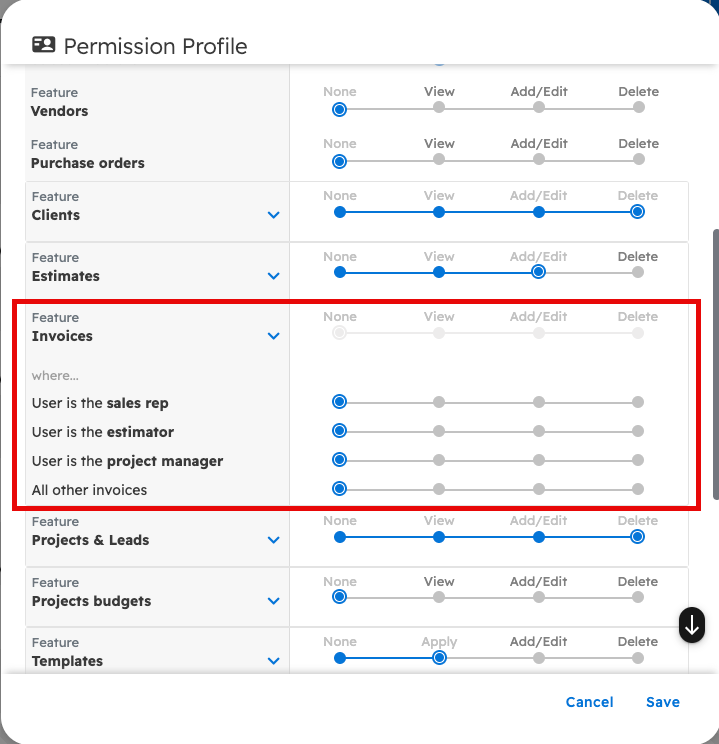The width and height of the screenshot is (719, 744).
Task: Set sales rep invoices to View
Action: (439, 402)
